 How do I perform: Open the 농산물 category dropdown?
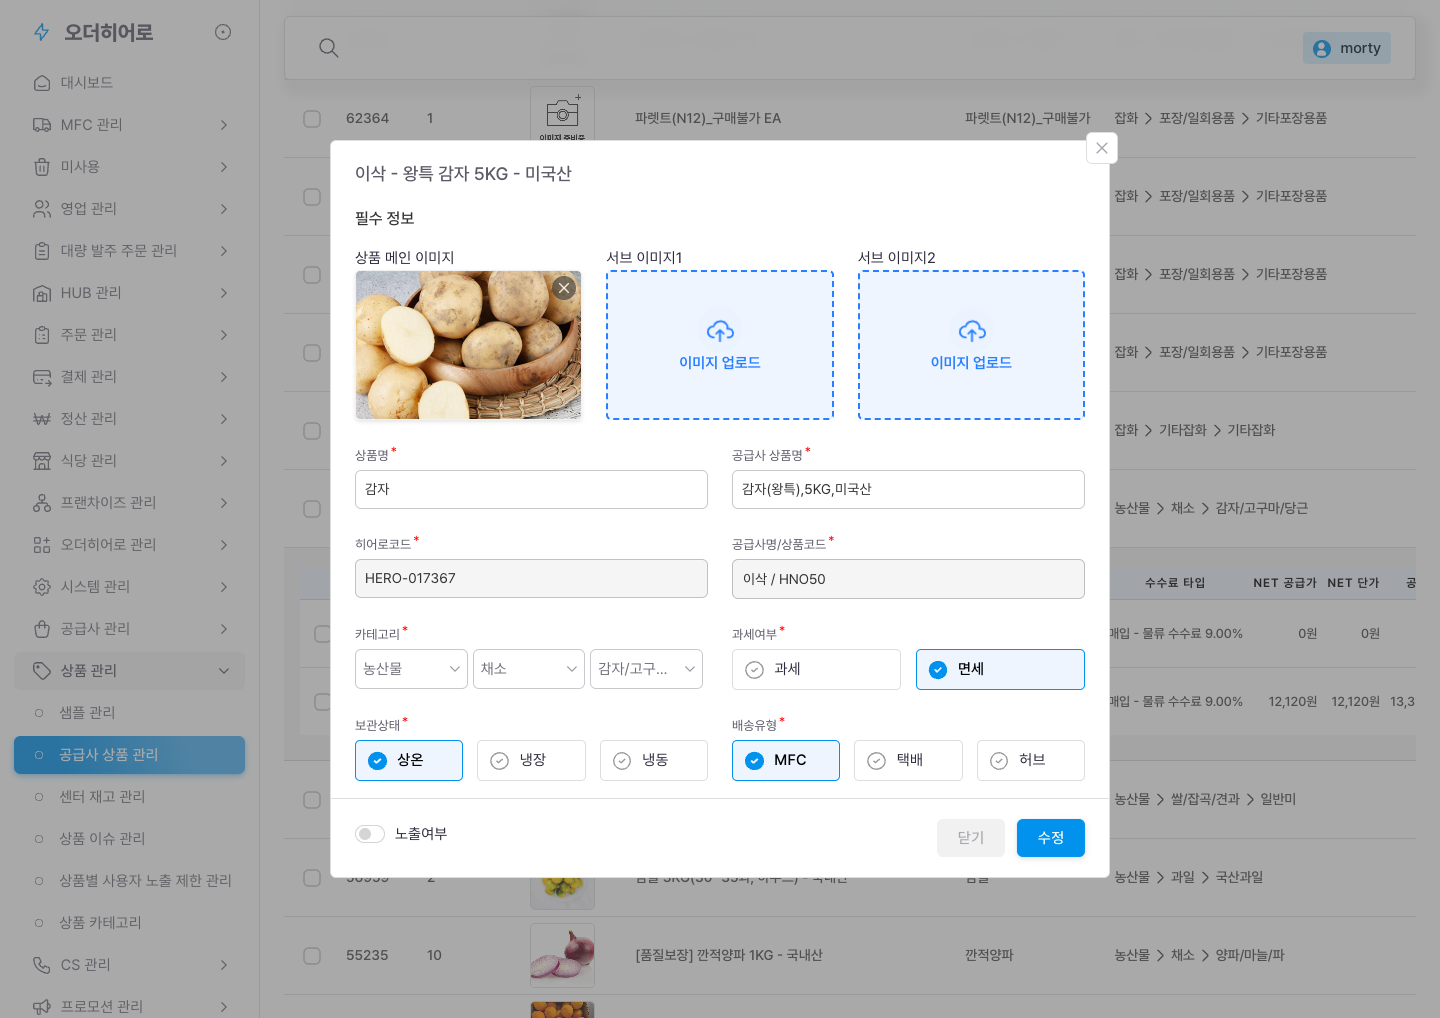[411, 669]
